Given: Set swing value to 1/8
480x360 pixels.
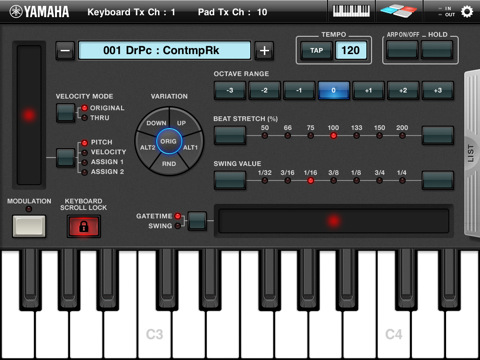Looking at the screenshot, I should (356, 180).
